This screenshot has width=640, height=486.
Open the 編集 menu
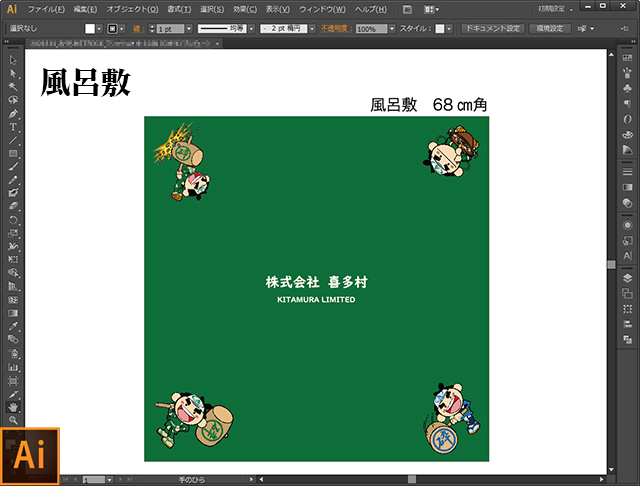pyautogui.click(x=85, y=9)
